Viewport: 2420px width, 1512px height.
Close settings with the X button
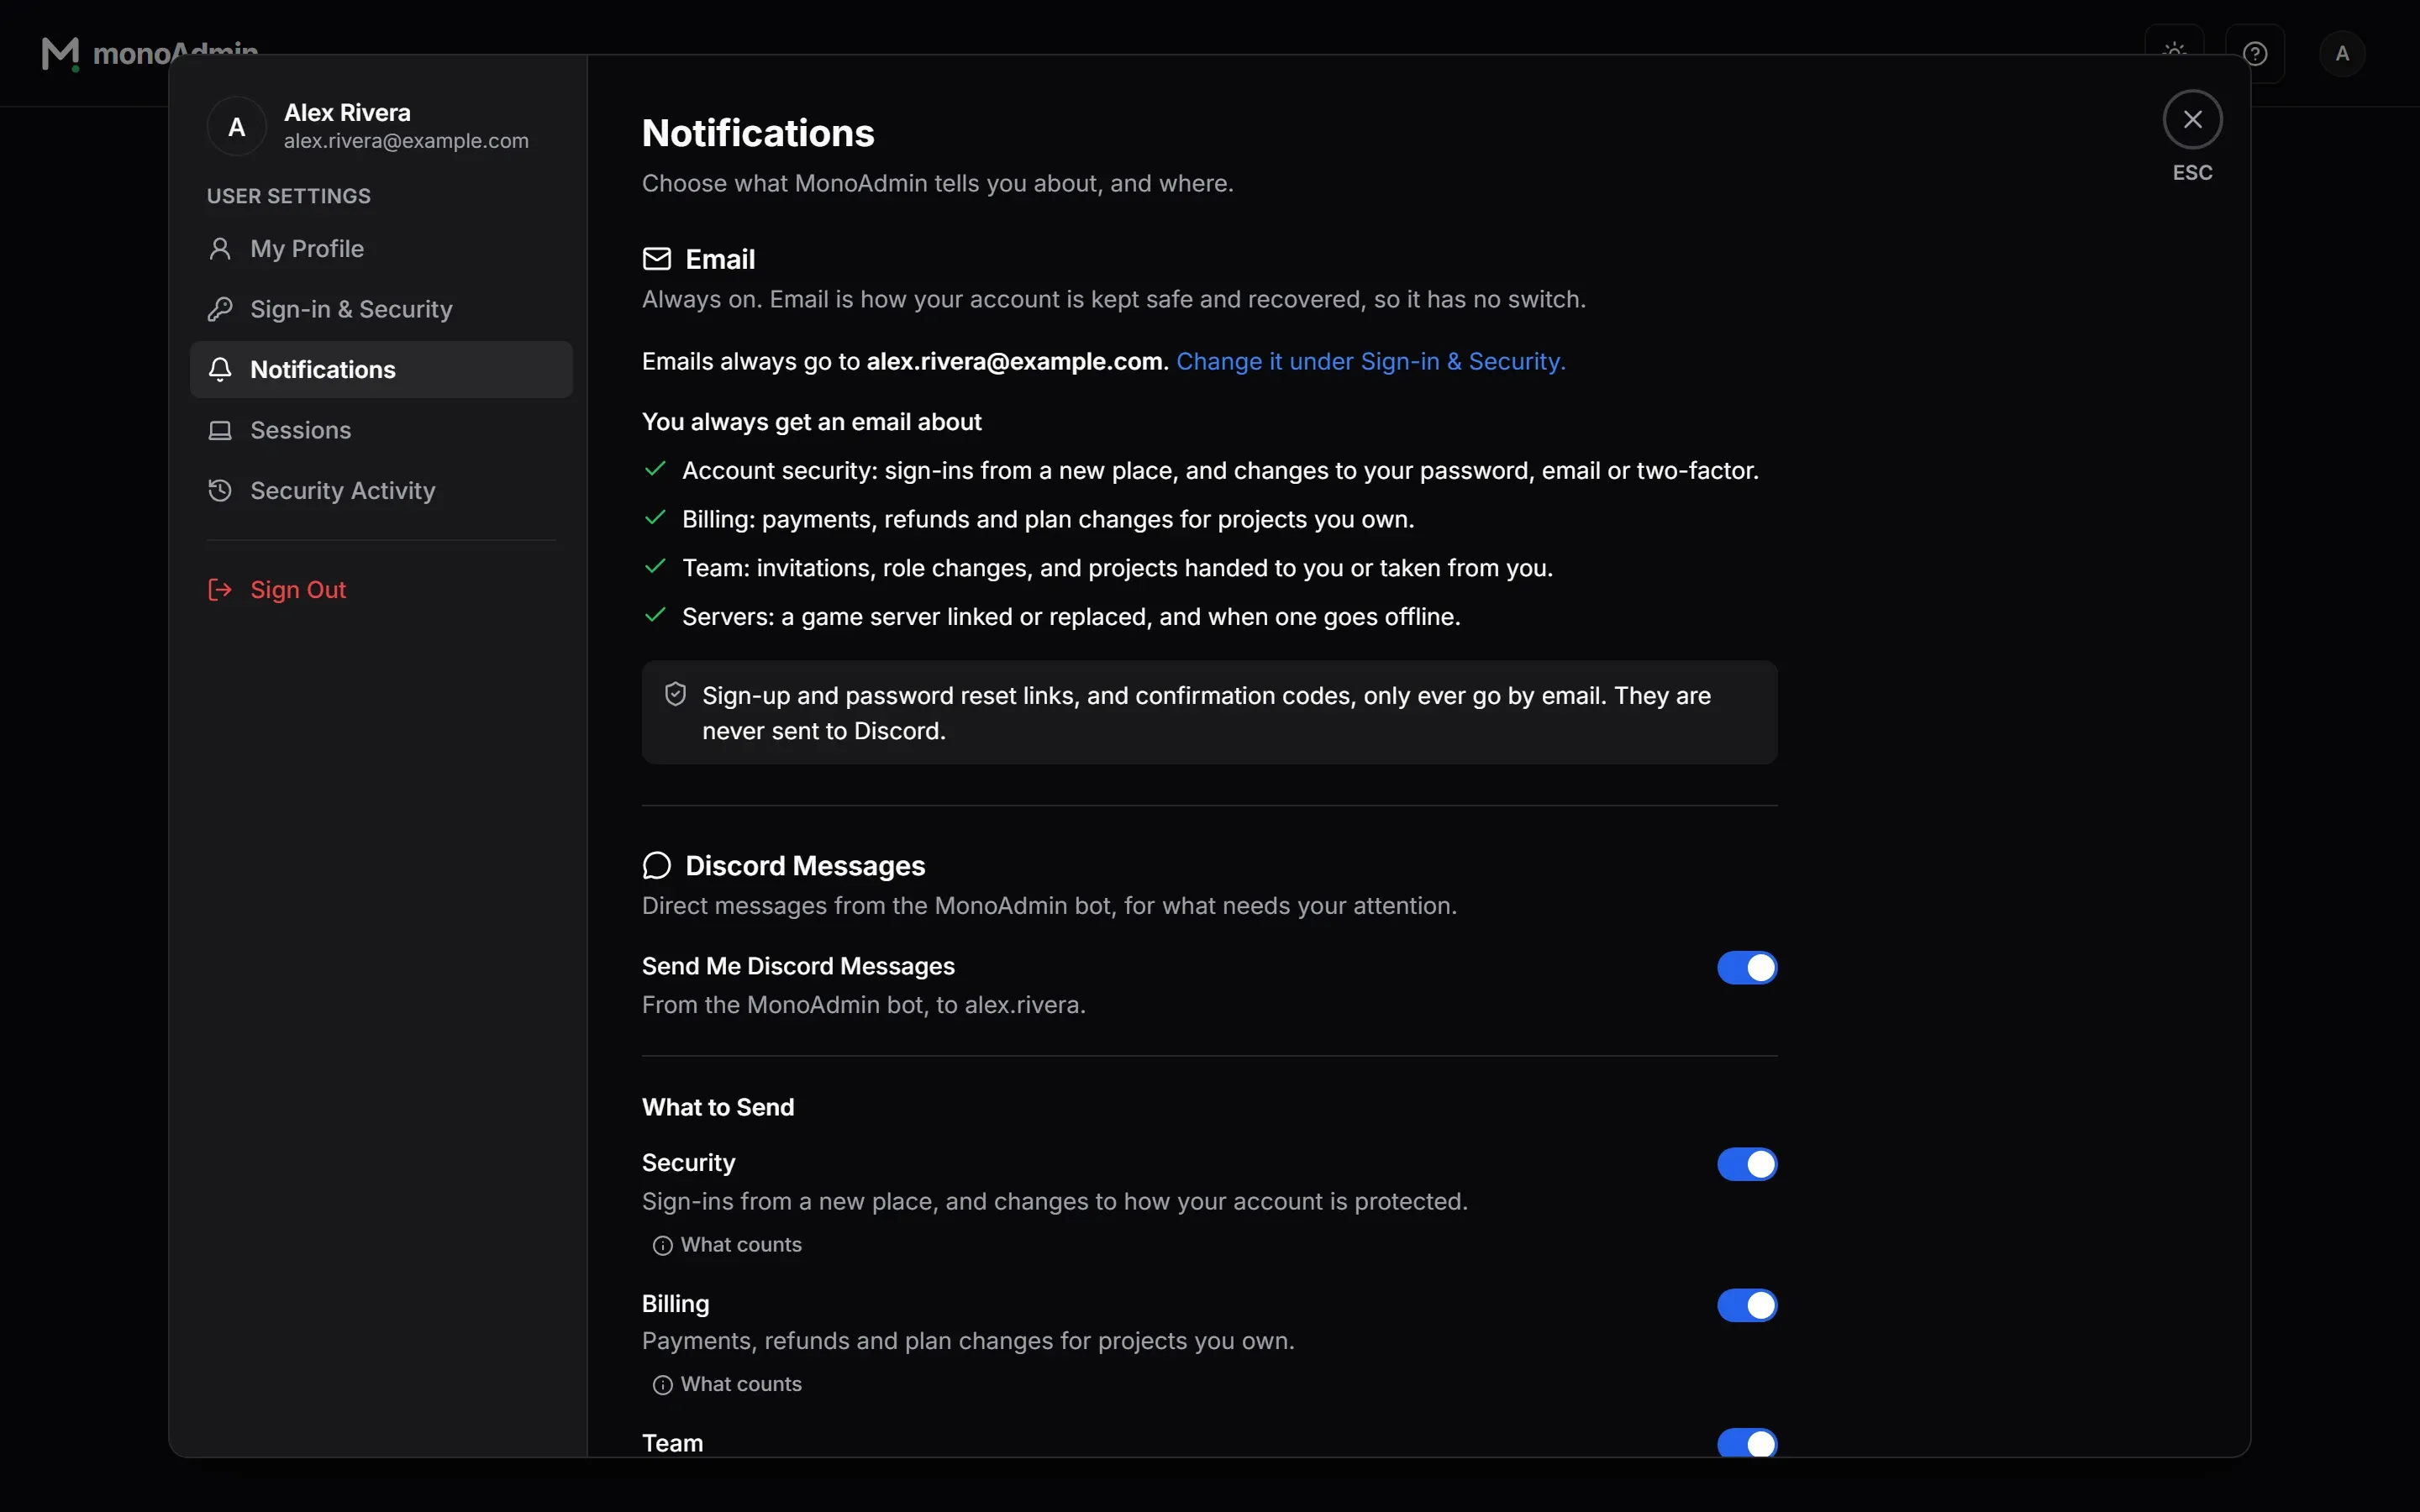[2192, 119]
